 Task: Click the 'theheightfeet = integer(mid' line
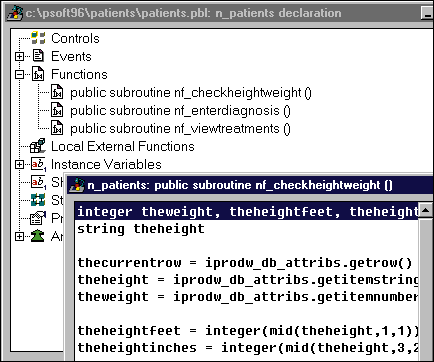click(247, 331)
